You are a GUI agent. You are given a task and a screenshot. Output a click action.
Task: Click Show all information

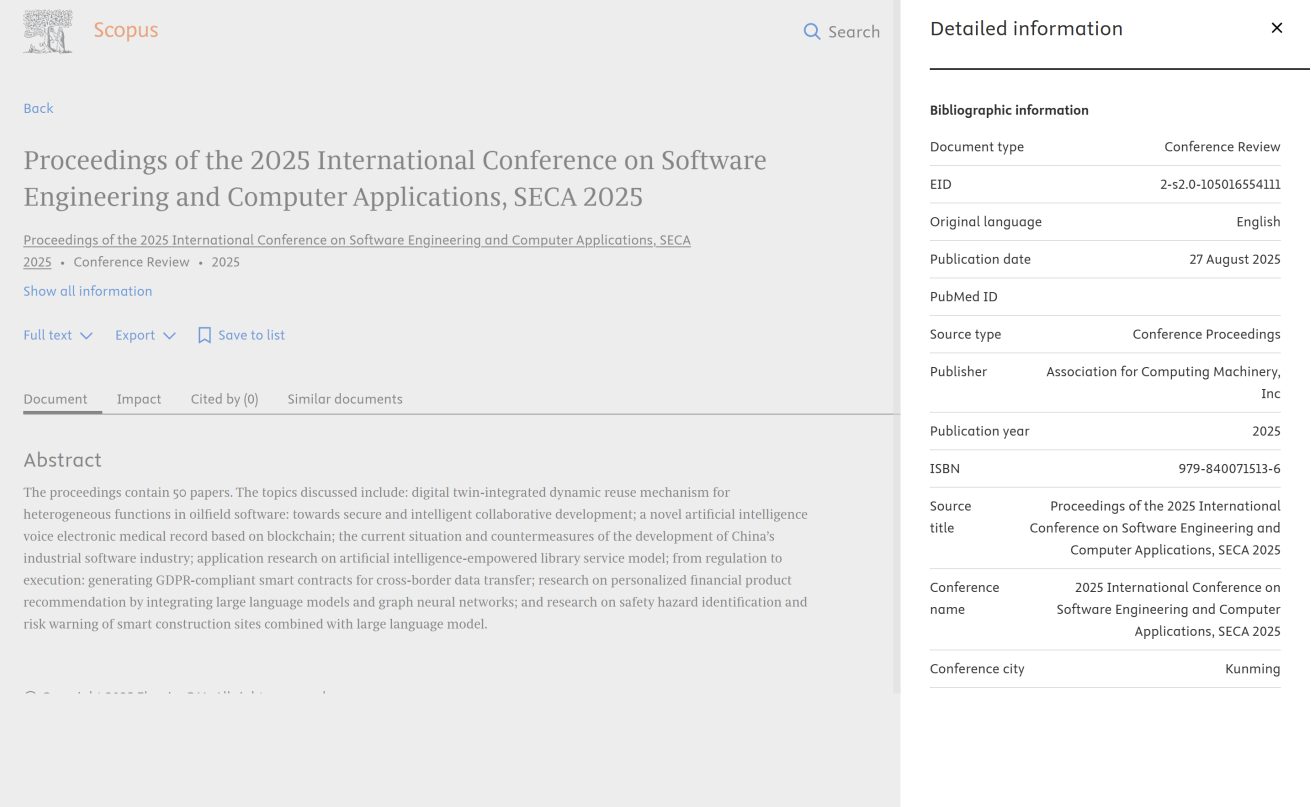tap(88, 291)
